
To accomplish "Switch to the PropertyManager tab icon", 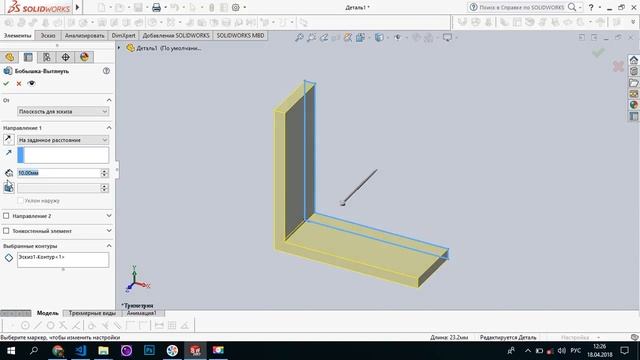I will pyautogui.click(x=28, y=57).
